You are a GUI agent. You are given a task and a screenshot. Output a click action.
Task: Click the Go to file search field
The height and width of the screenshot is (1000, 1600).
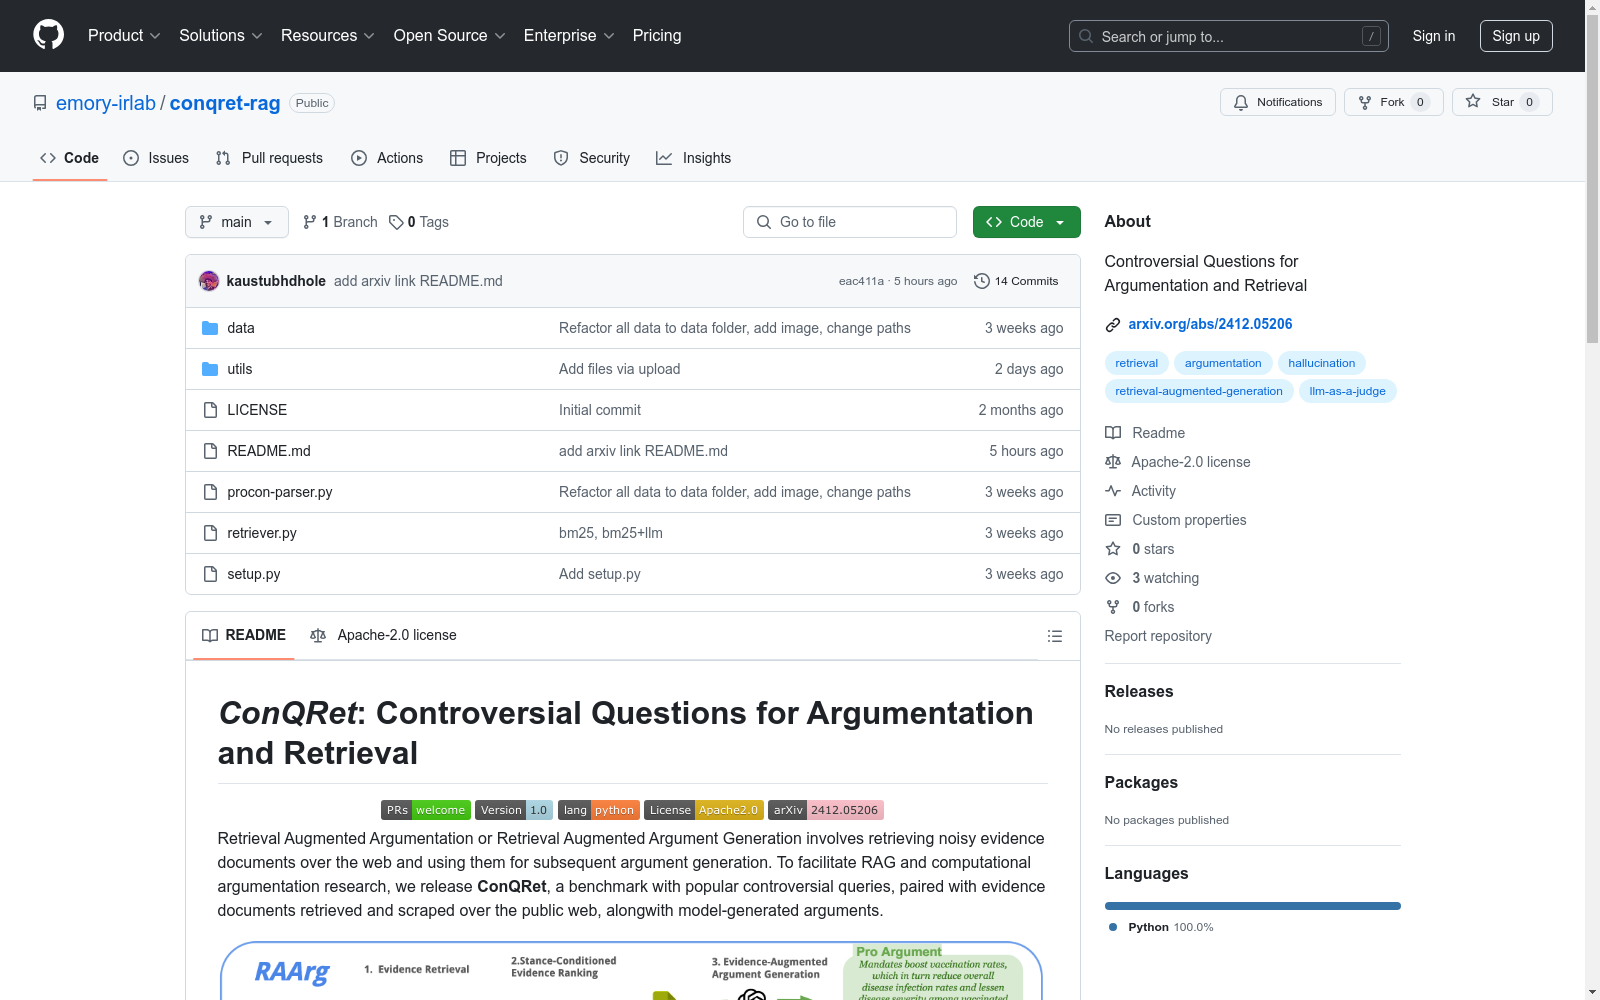(x=850, y=222)
